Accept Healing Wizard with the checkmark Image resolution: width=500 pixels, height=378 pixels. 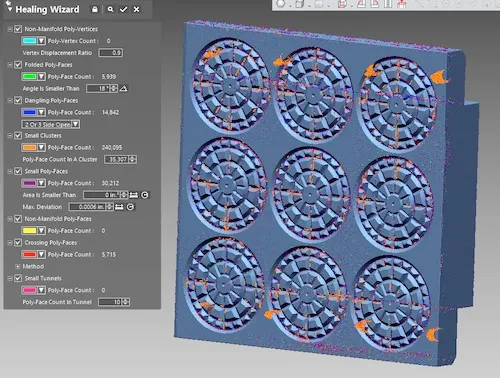click(x=123, y=9)
